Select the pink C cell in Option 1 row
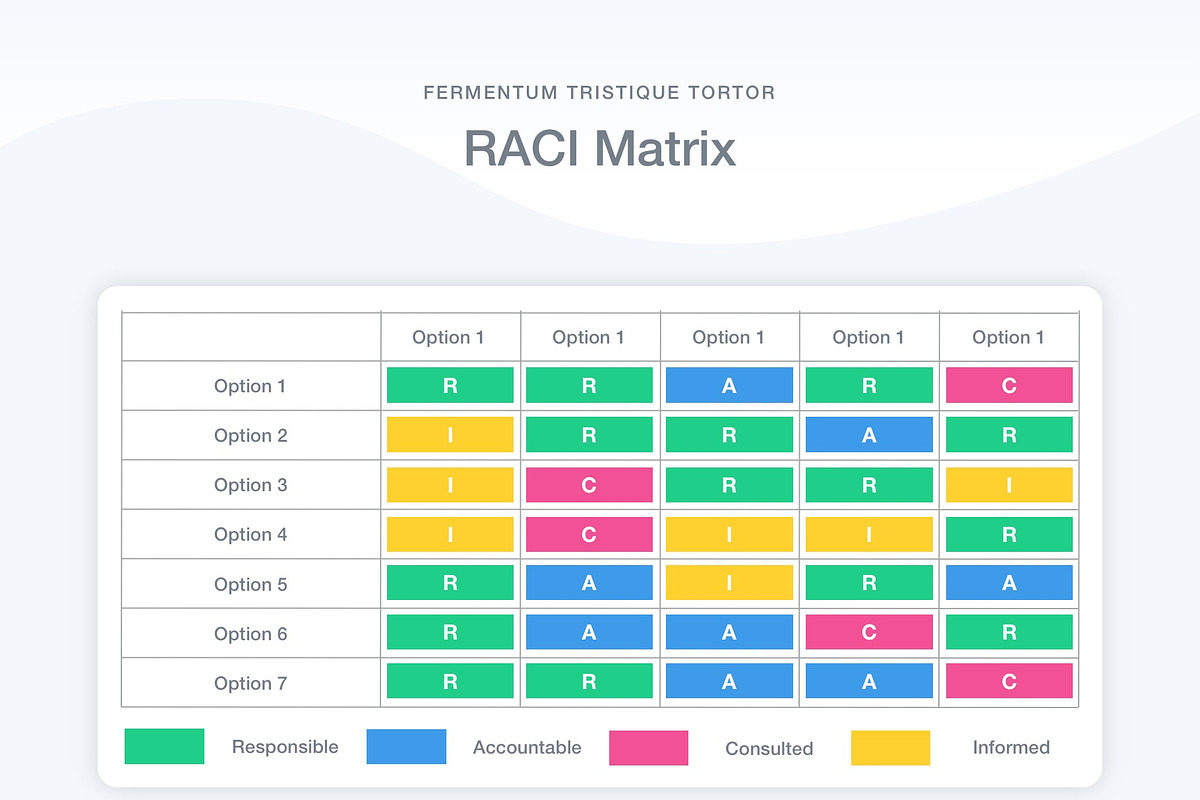 (x=1009, y=385)
